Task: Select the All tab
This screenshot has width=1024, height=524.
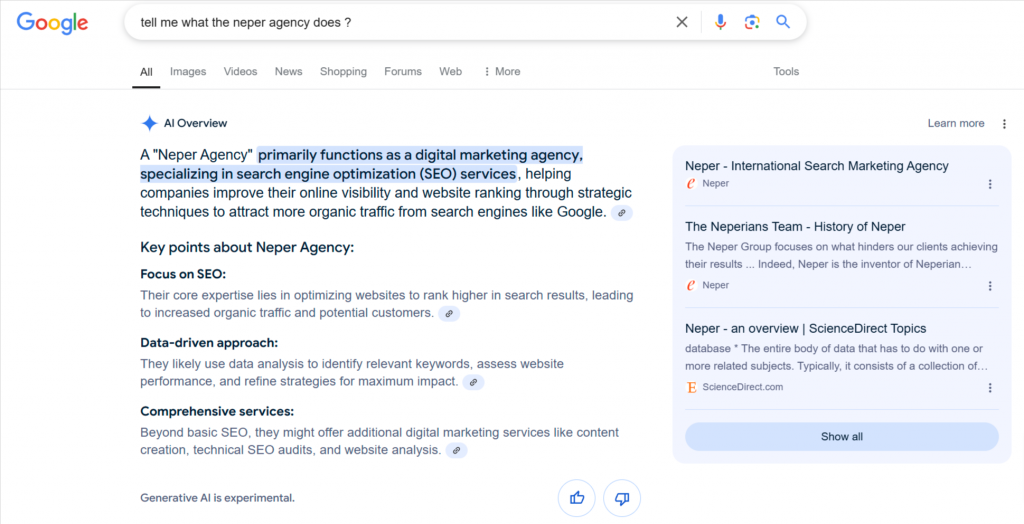Action: [x=146, y=72]
